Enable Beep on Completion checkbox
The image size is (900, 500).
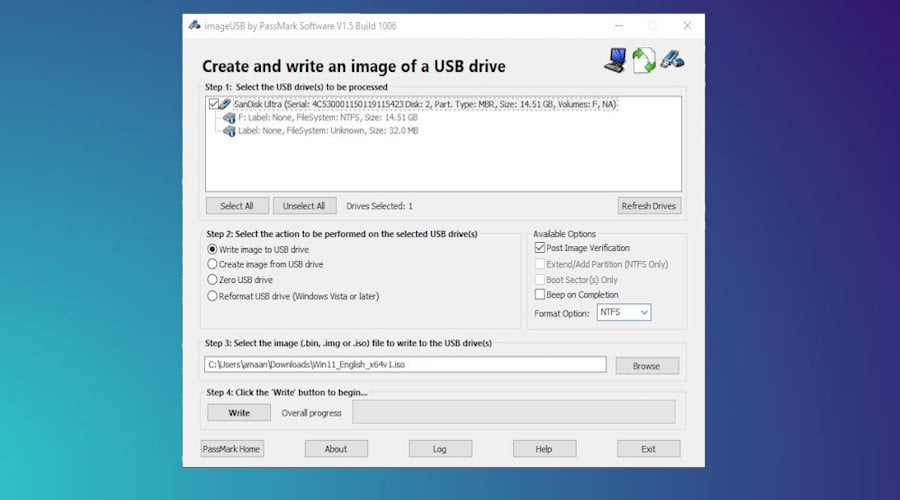tap(540, 294)
